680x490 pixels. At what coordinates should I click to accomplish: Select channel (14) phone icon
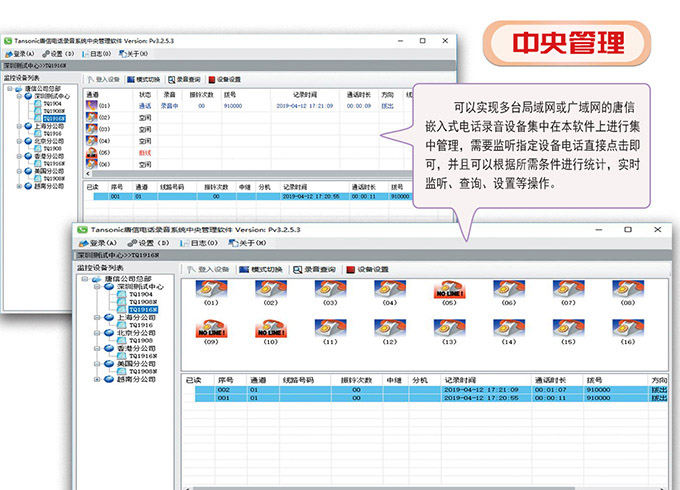[x=509, y=328]
